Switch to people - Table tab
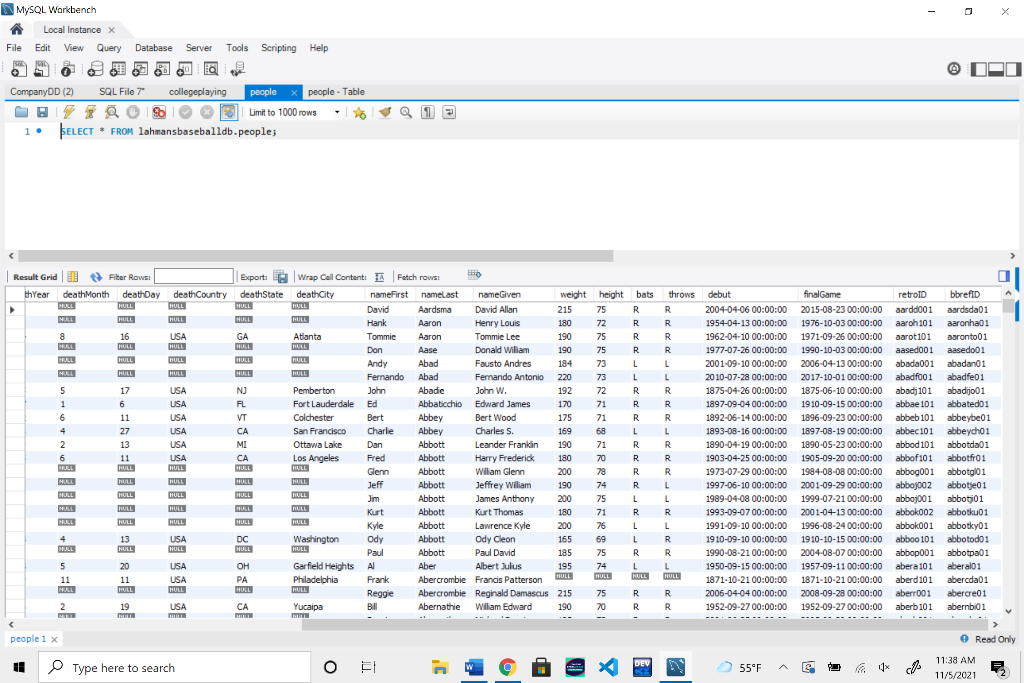This screenshot has width=1024, height=683. [336, 92]
